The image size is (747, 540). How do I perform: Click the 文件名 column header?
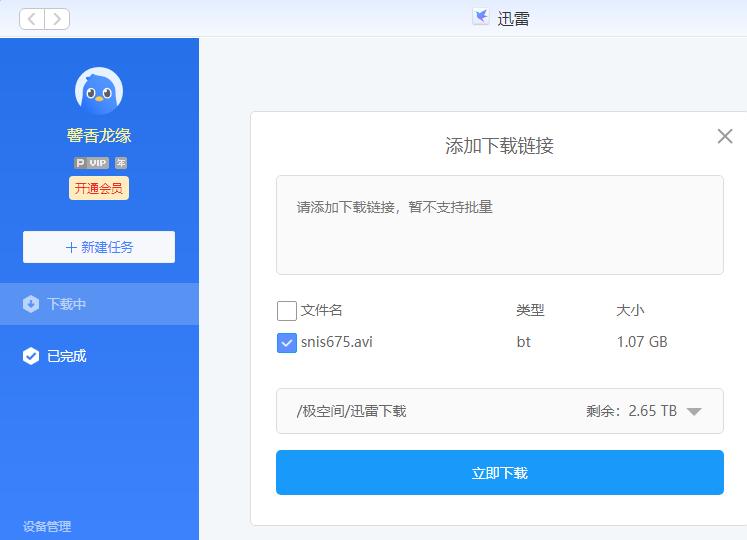point(322,310)
